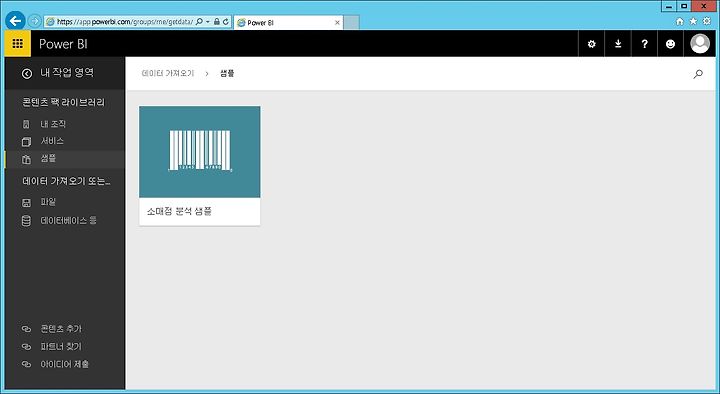Select 파일 in the sidebar
This screenshot has height=394, width=720.
tap(48, 202)
